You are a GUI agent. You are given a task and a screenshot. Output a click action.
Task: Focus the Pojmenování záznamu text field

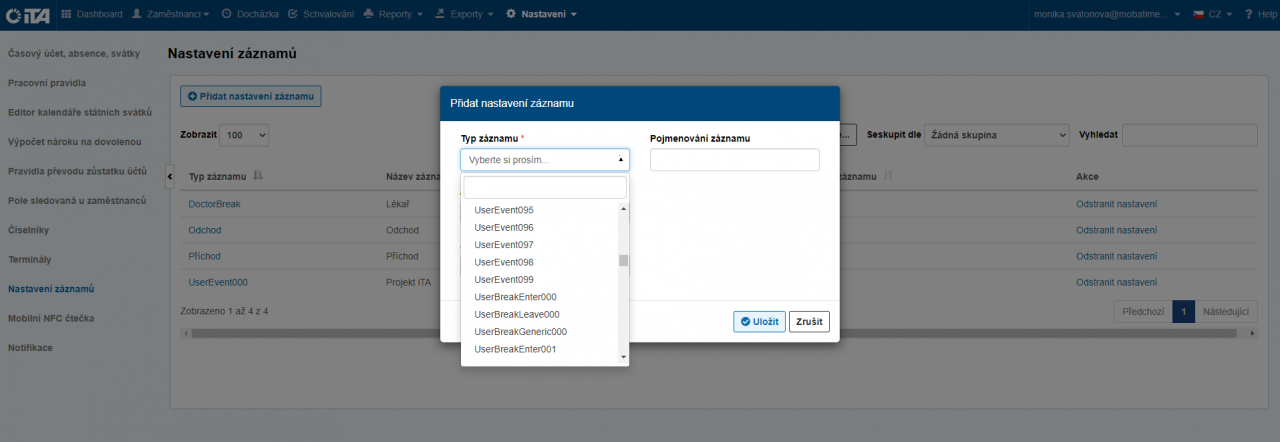[734, 160]
